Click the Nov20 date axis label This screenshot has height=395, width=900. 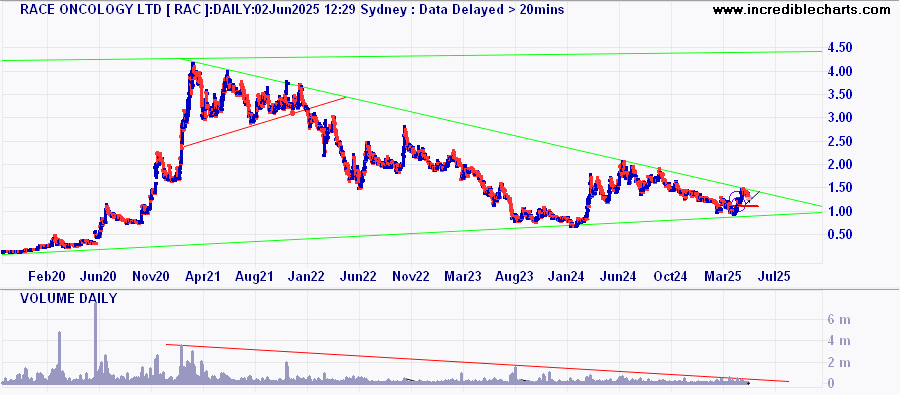click(151, 276)
